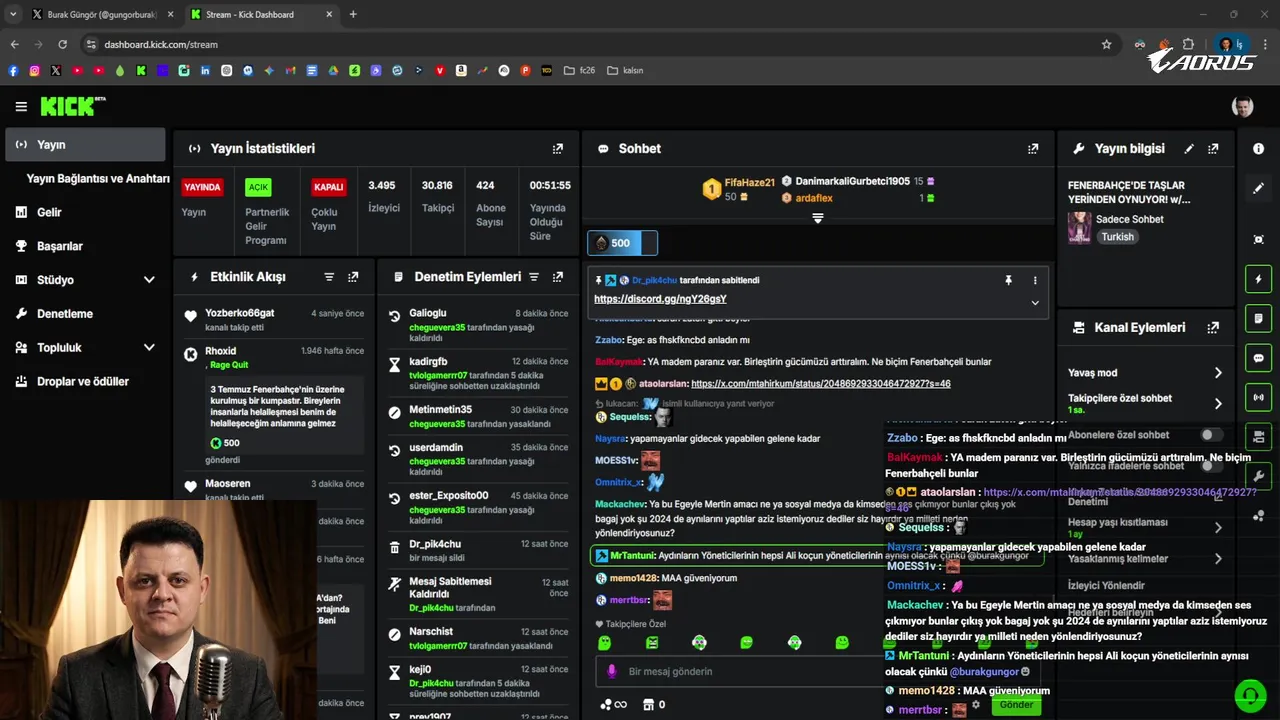Open three-dot menu on pinned message
This screenshot has height=720, width=1280.
pyautogui.click(x=1035, y=281)
